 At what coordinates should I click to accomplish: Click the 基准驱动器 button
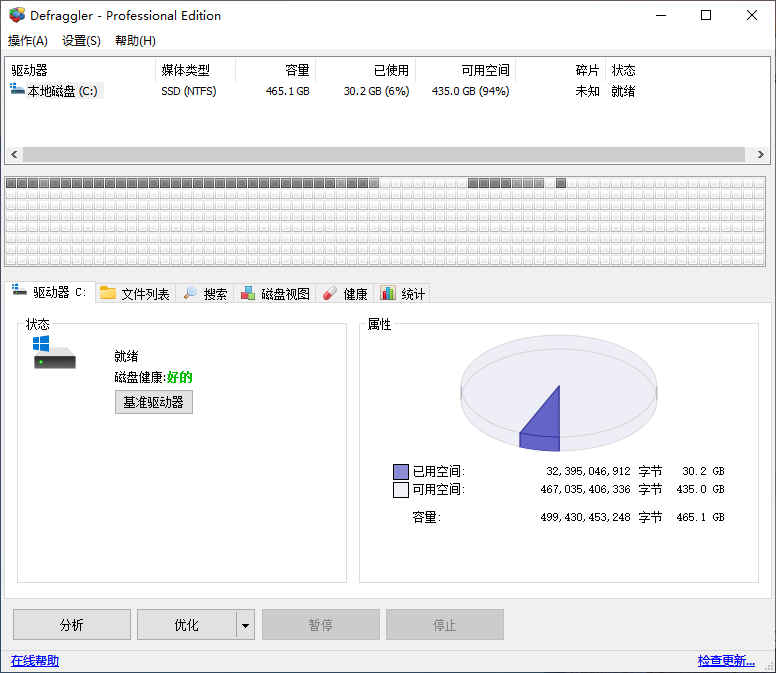tap(154, 402)
